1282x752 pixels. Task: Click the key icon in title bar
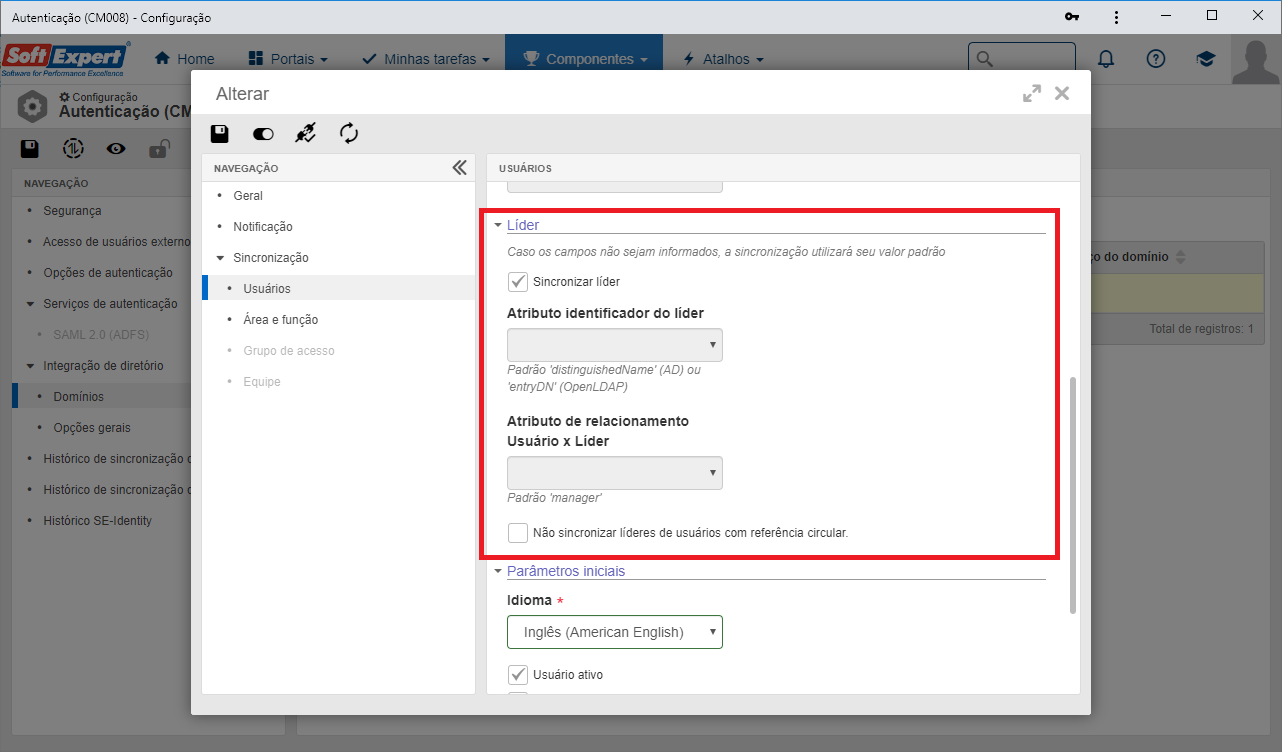pos(1072,17)
